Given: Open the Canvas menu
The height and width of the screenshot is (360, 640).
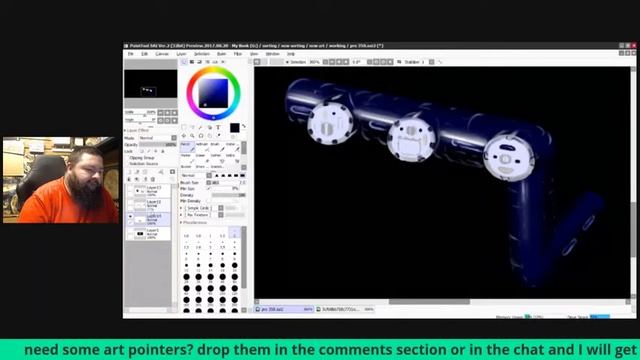Looking at the screenshot, I should coord(162,54).
